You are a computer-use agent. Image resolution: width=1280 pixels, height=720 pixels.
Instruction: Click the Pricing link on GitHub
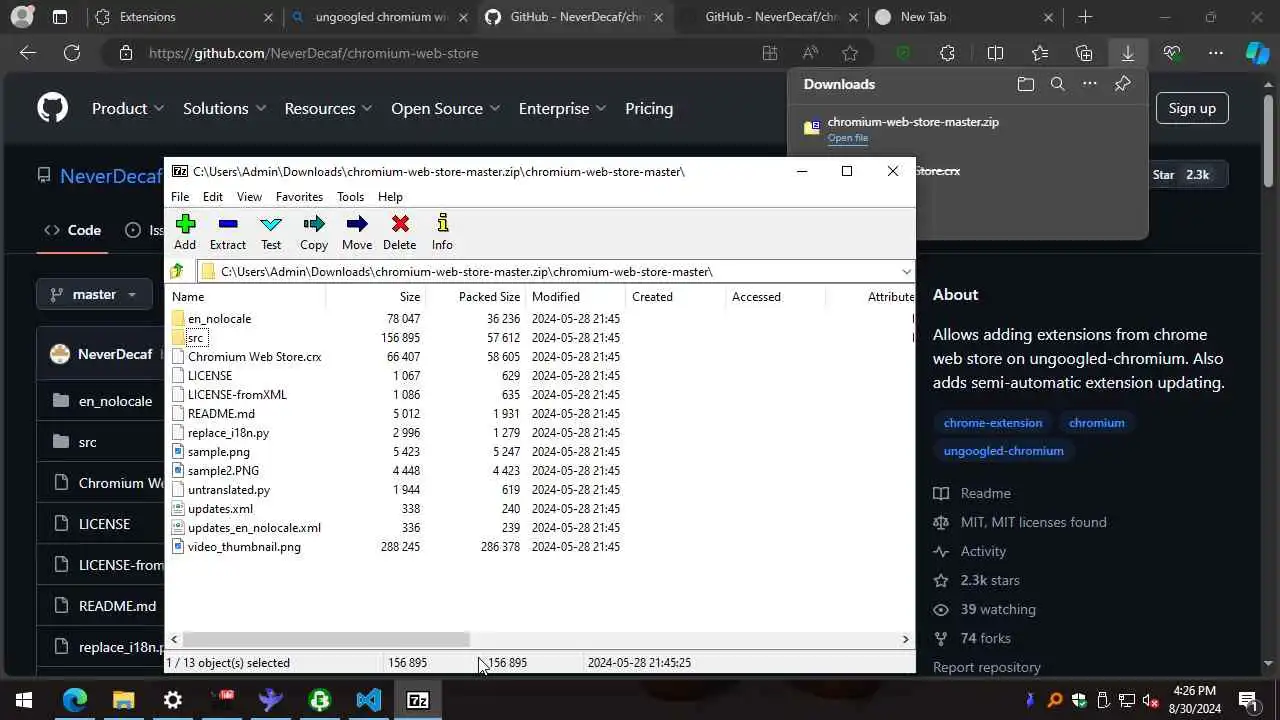click(x=649, y=108)
